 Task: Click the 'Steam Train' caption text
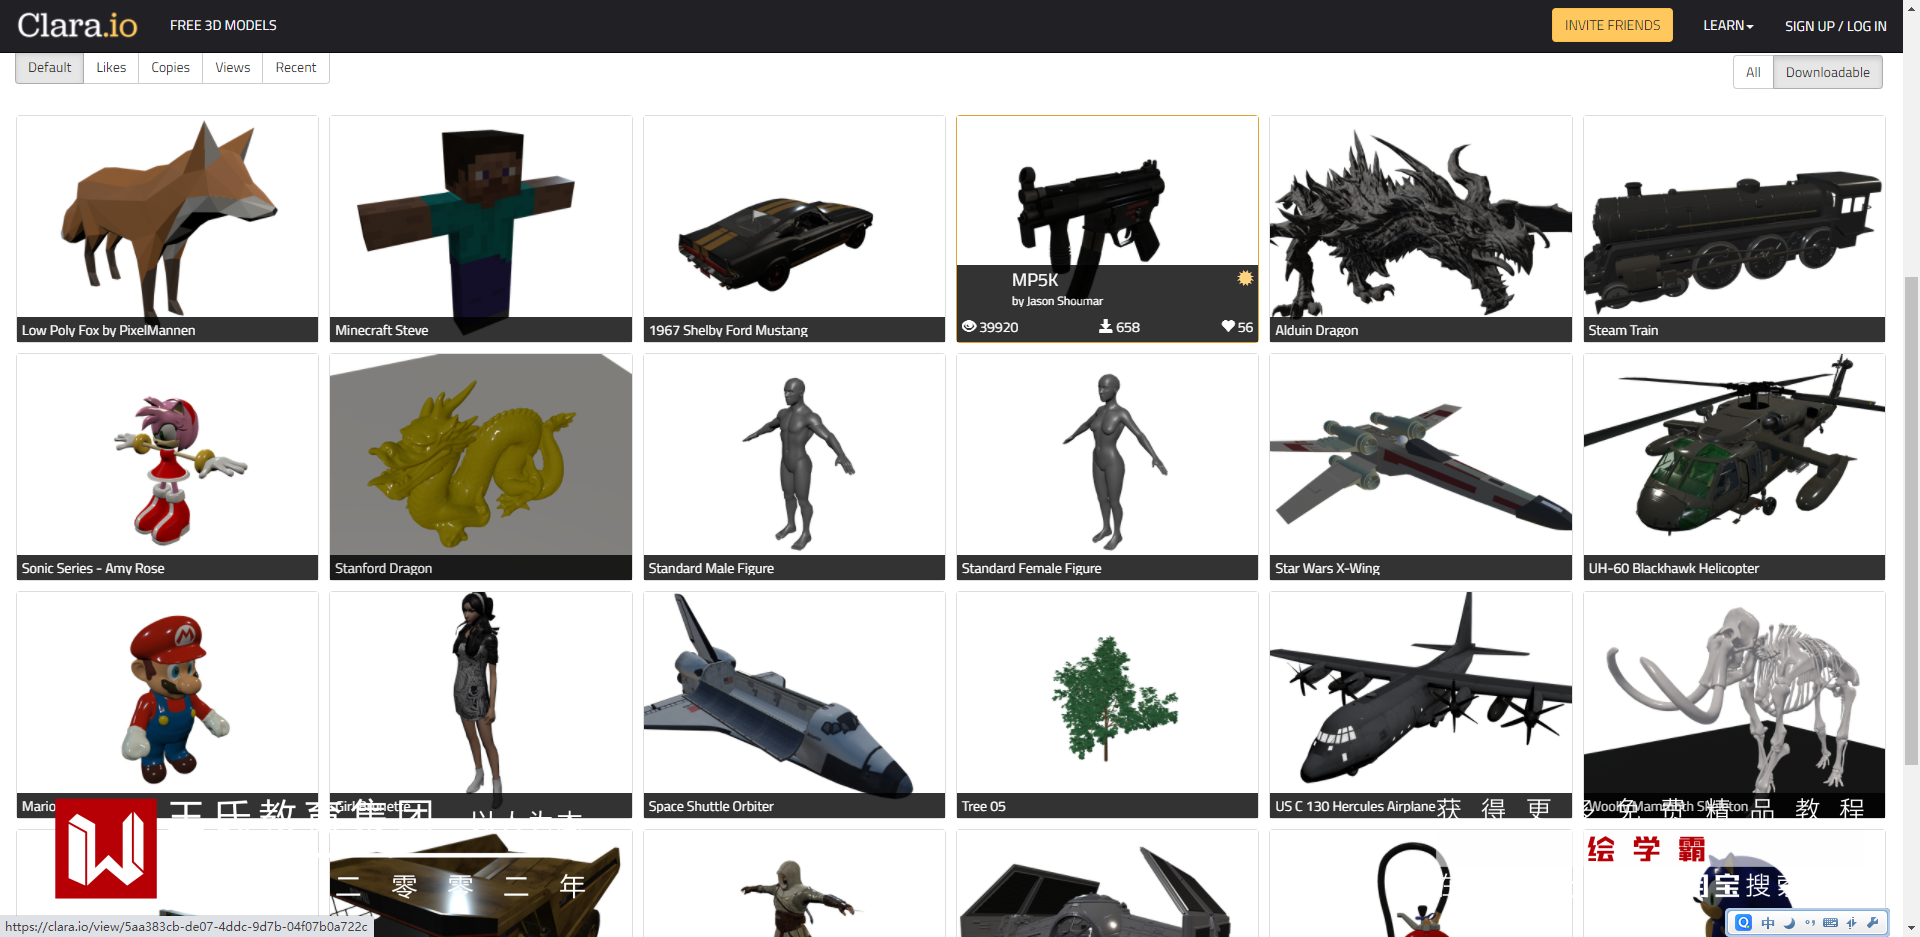1622,330
